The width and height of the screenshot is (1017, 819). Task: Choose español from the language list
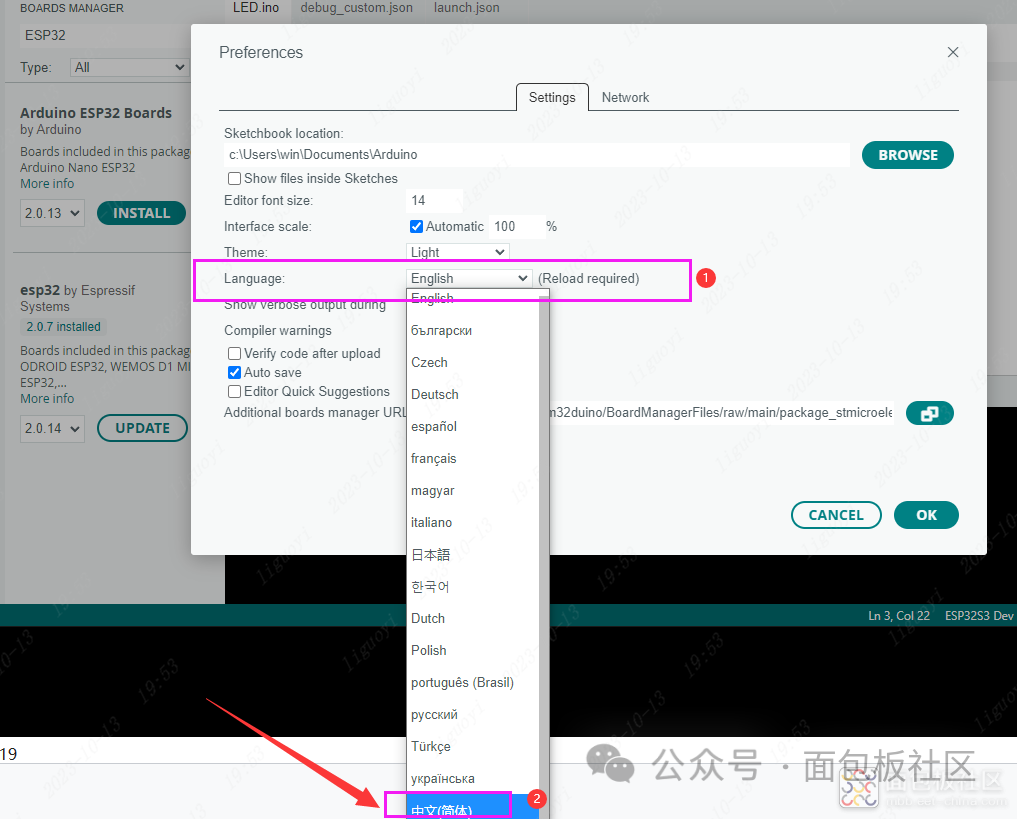(x=473, y=426)
